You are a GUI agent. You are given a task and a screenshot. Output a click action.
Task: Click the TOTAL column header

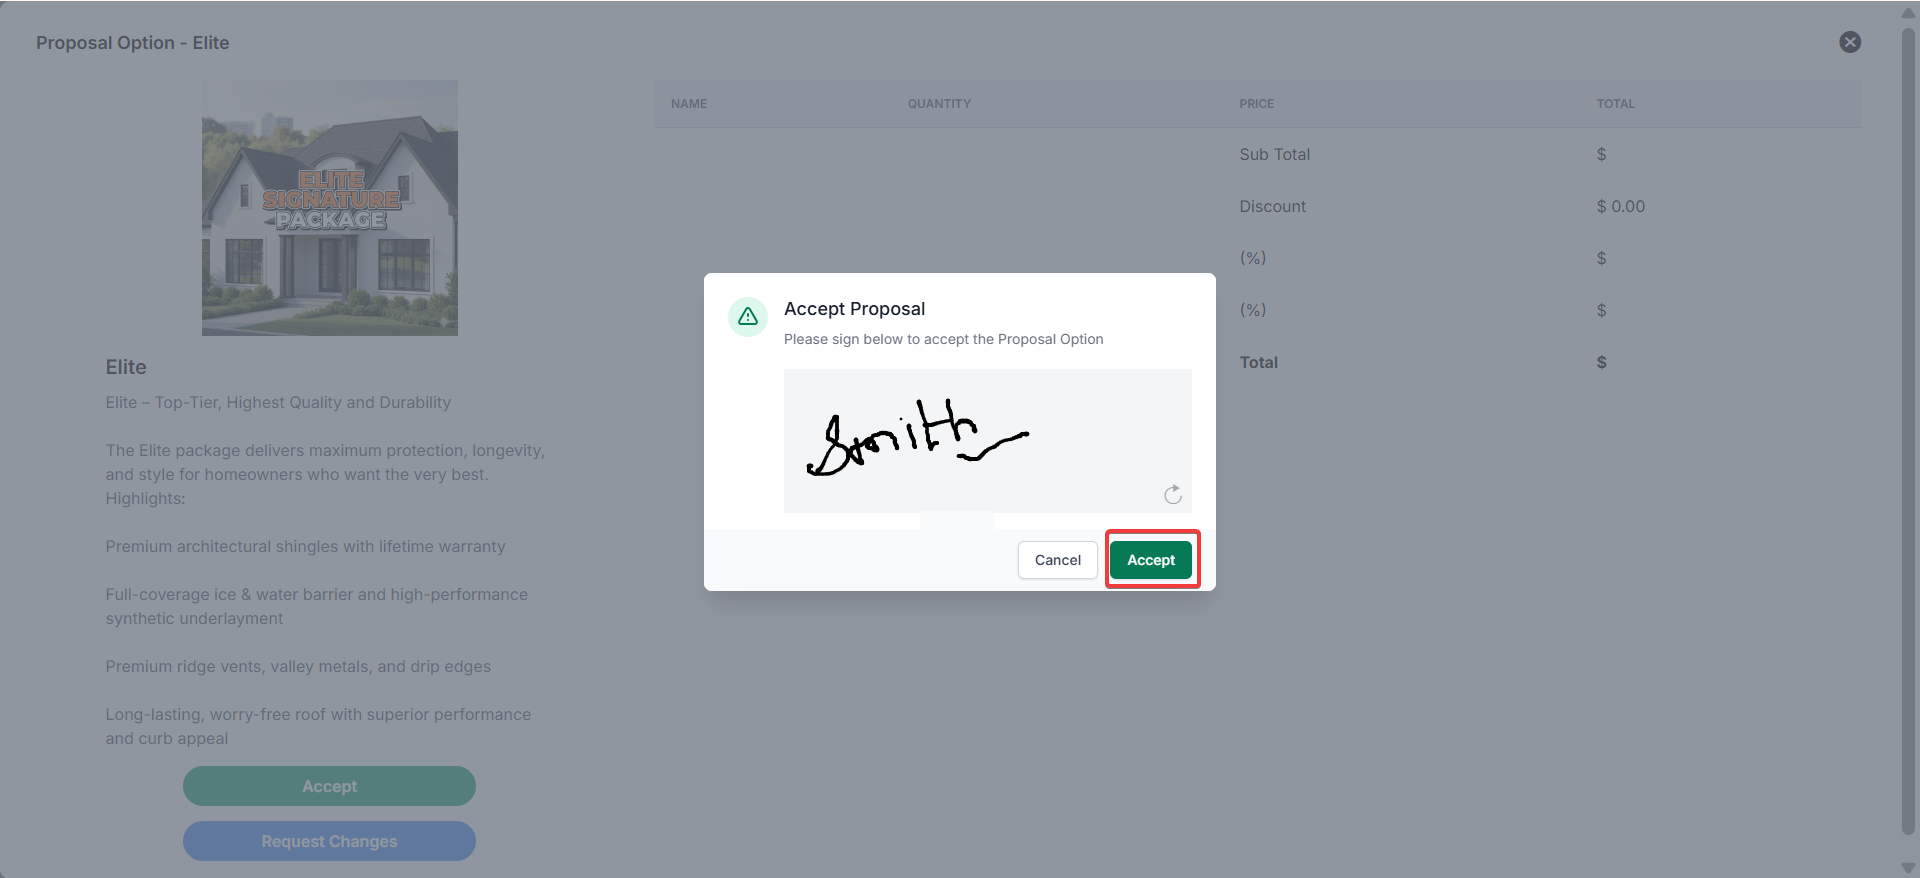click(x=1615, y=104)
